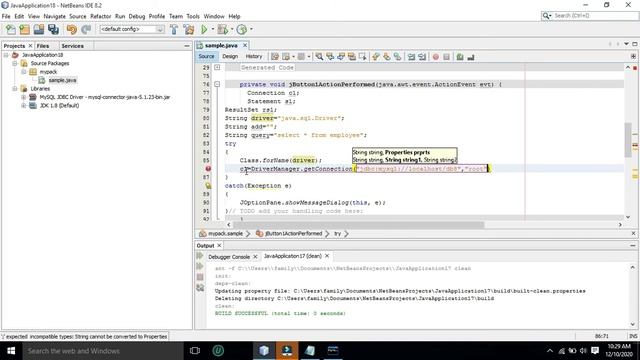The height and width of the screenshot is (360, 640).
Task: Collapse the JavaApplication18 project node
Action: click(x=6, y=55)
